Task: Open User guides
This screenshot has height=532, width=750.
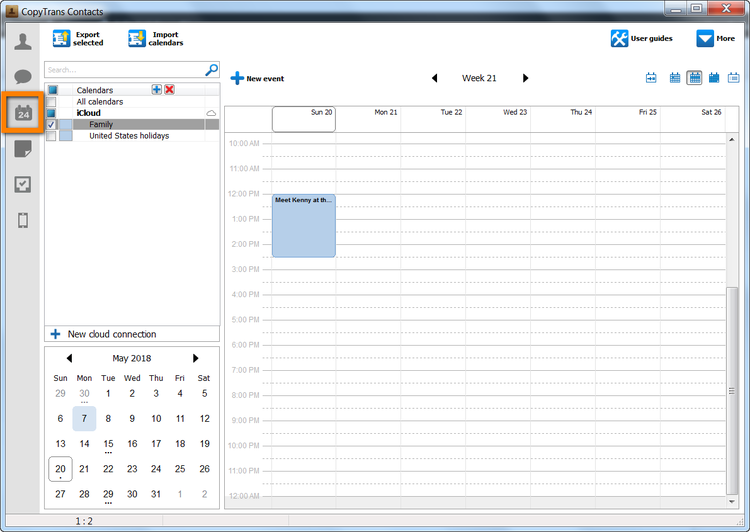Action: tap(641, 39)
